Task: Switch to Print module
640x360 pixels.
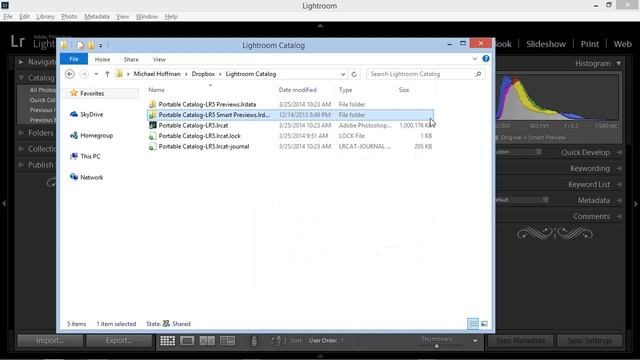Action: click(x=590, y=44)
